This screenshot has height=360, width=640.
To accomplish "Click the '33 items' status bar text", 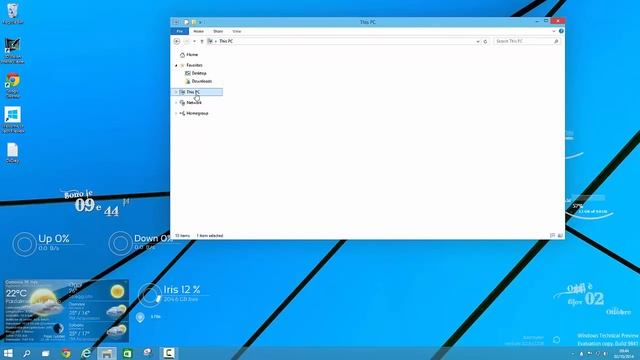I will [x=182, y=236].
